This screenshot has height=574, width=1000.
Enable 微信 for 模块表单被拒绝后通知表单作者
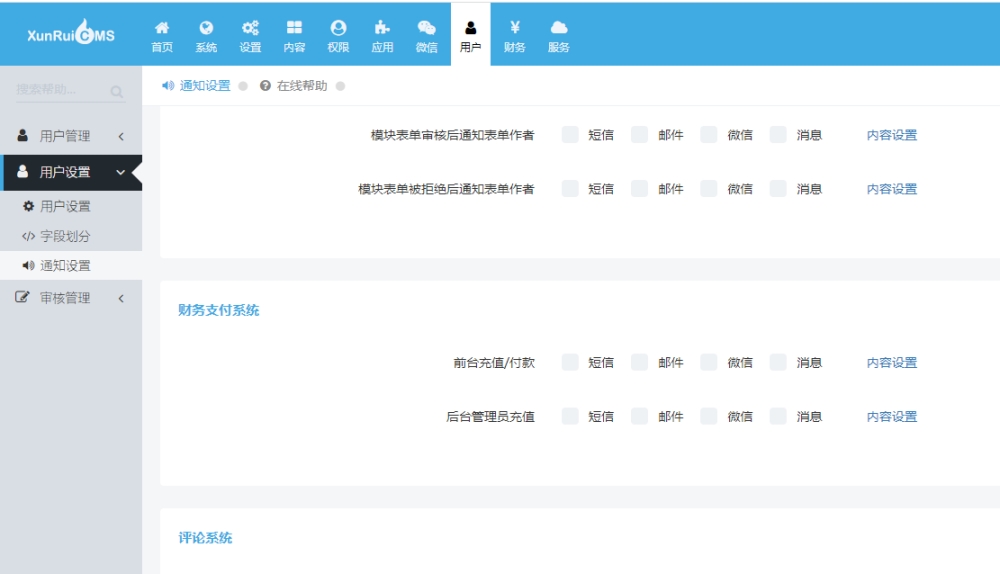pos(709,189)
